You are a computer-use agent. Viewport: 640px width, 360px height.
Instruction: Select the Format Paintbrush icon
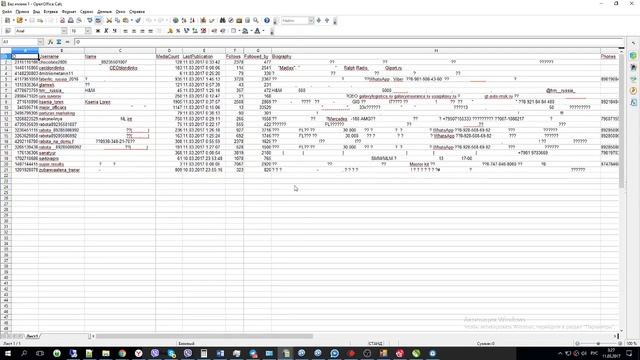pyautogui.click(x=138, y=20)
